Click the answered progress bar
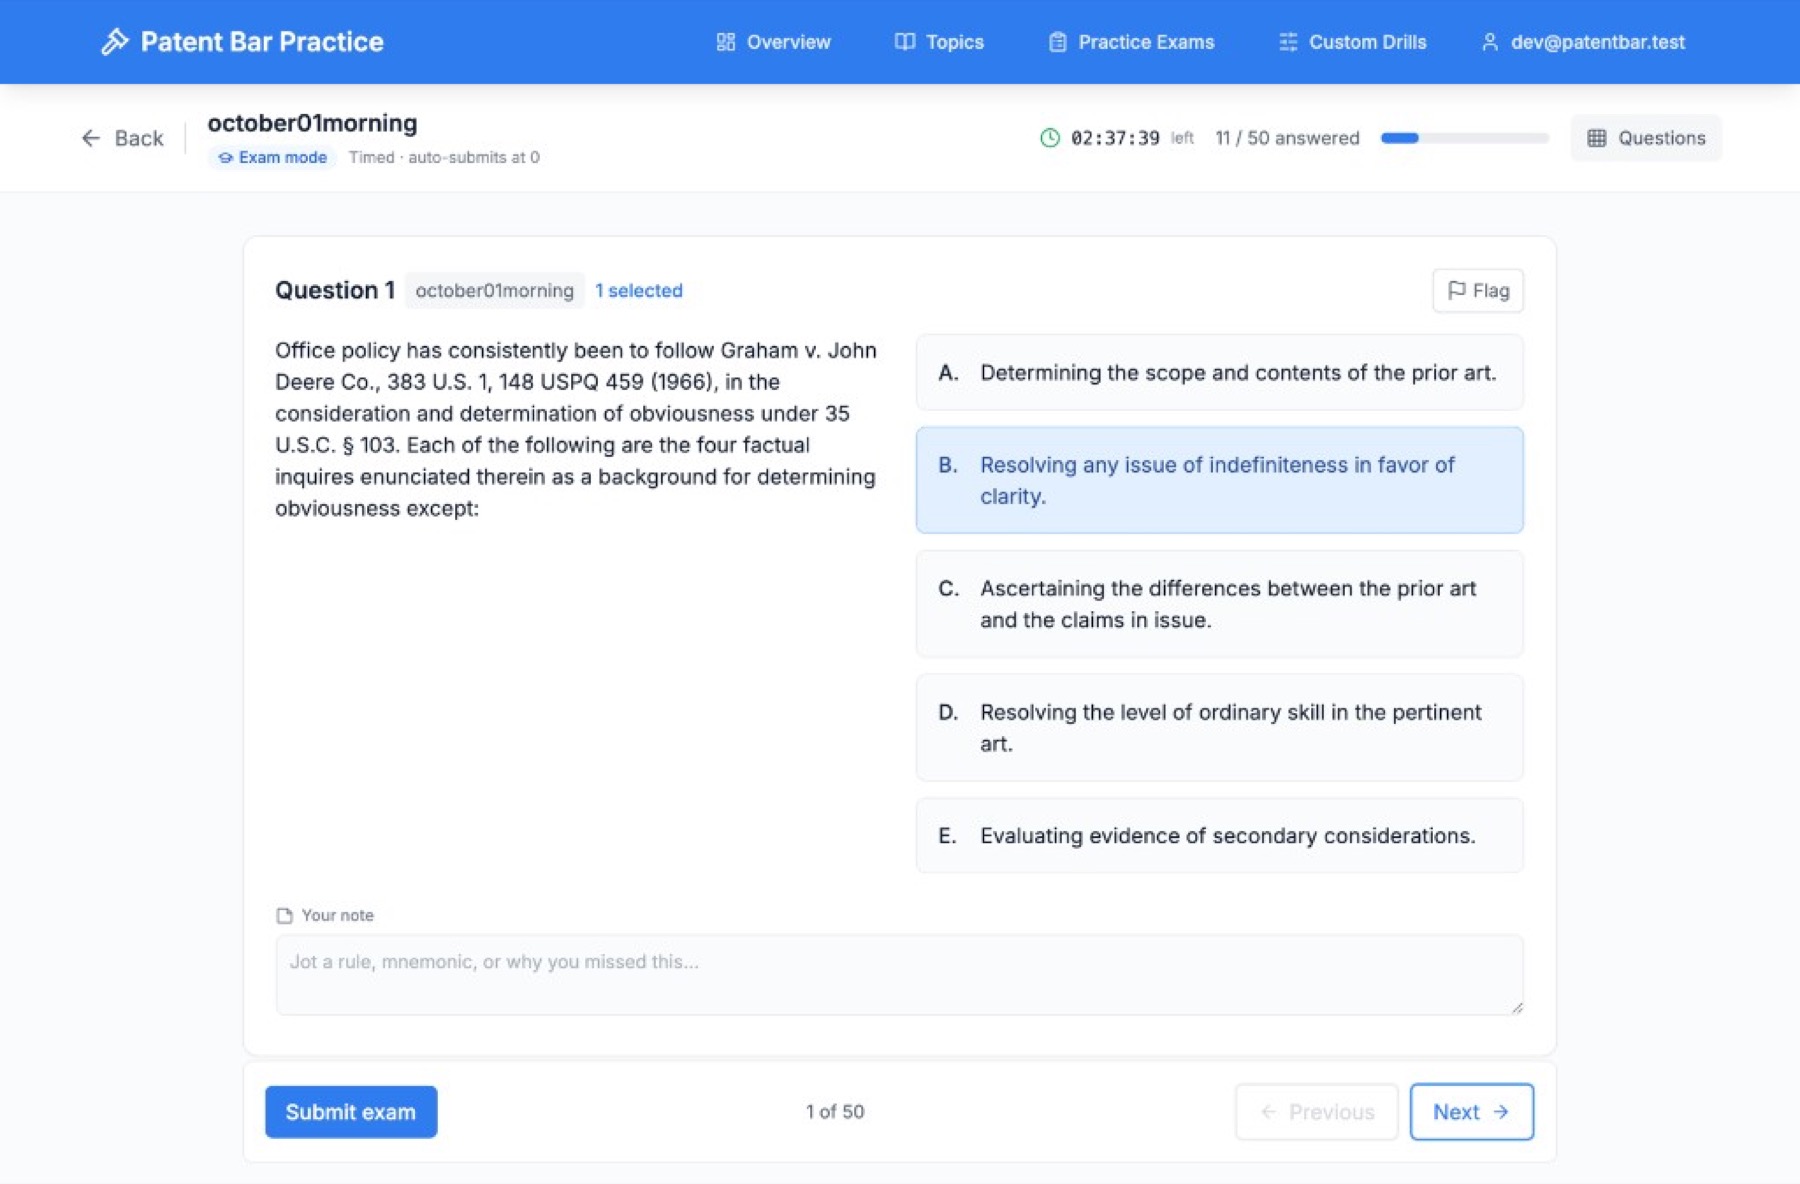Image resolution: width=1800 pixels, height=1184 pixels. tap(1465, 138)
